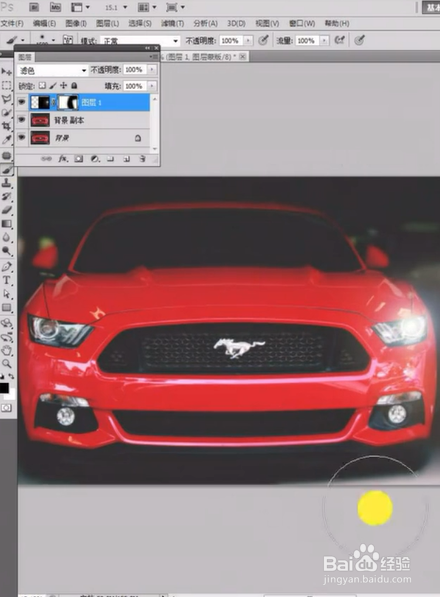
Task: Toggle lock position
Action: click(x=64, y=86)
